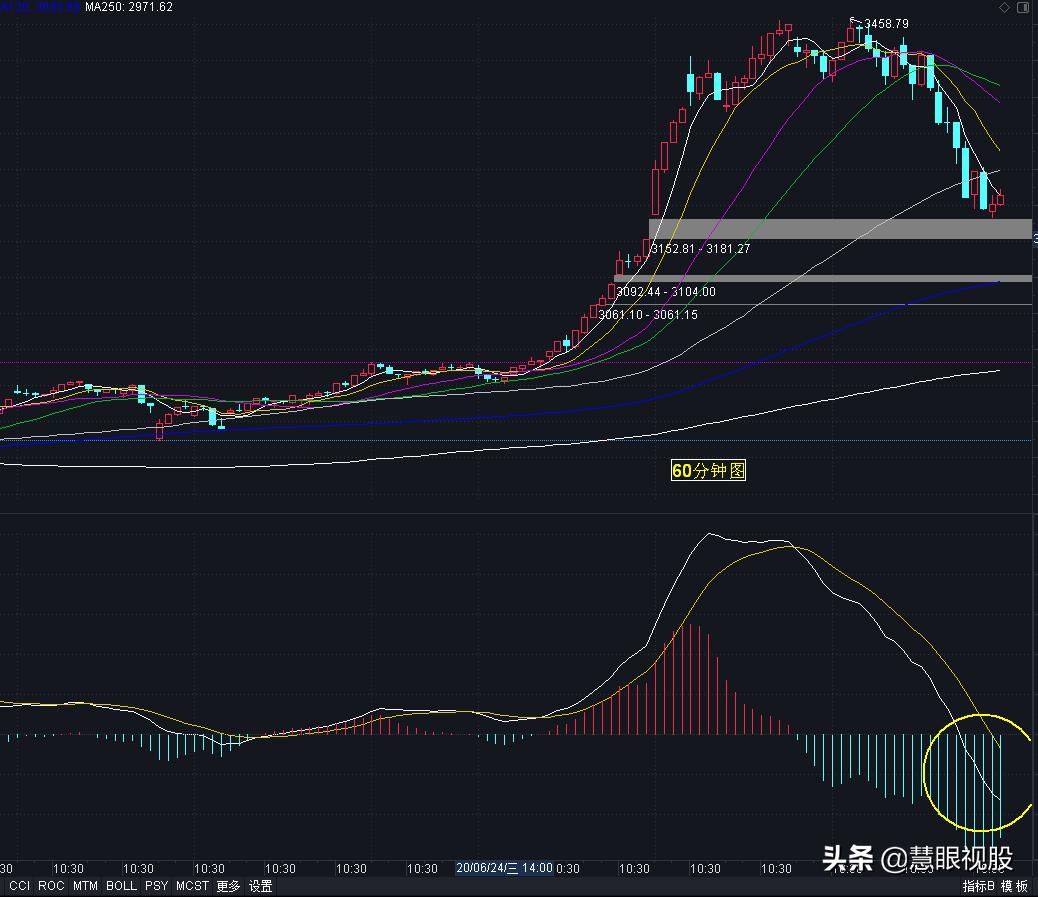The image size is (1038, 897).
Task: Show the BOLL indicator
Action: point(121,886)
